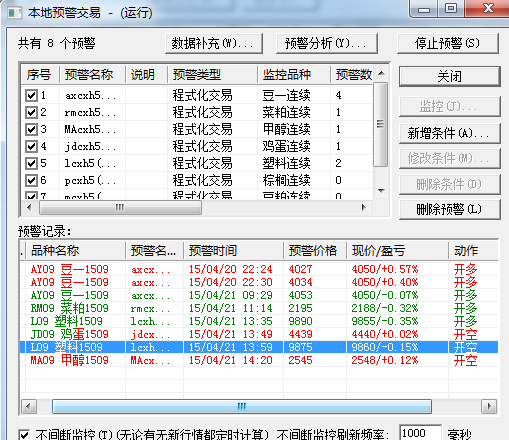
Task: Uncheck alert row 4 jdcxh5 checkbox
Action: [x=31, y=146]
